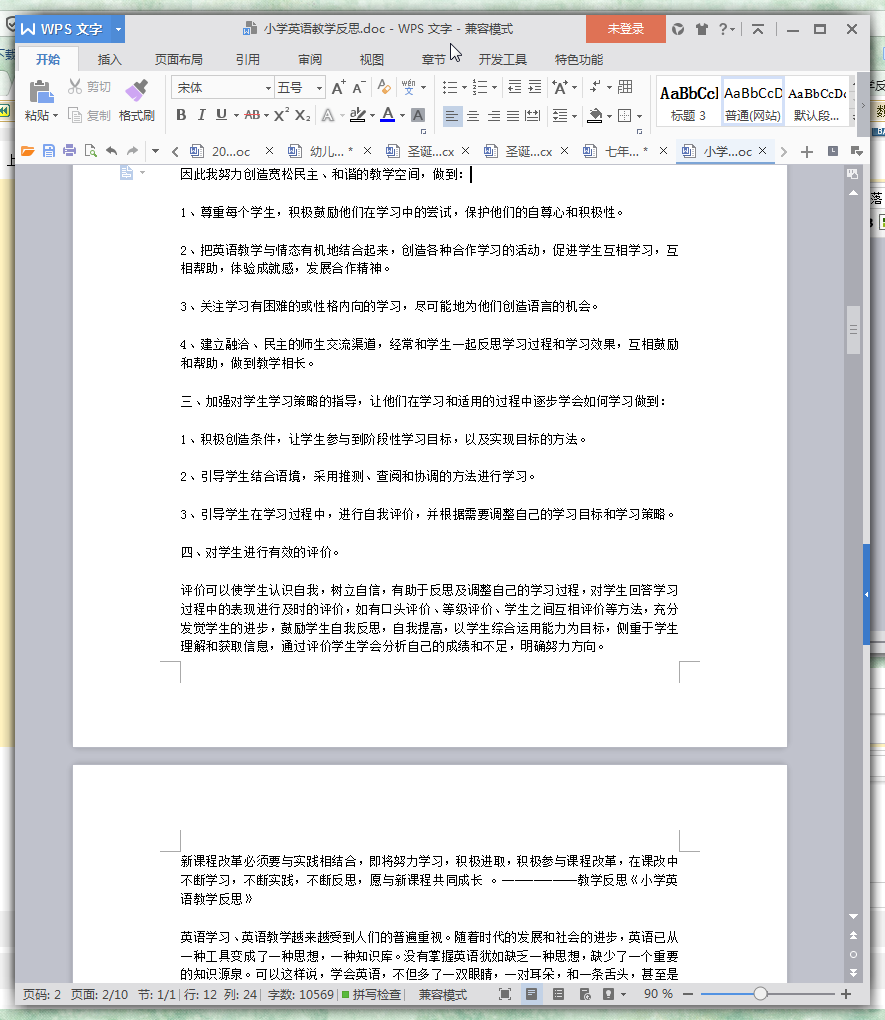
Task: Center align the paragraph text
Action: pos(472,117)
